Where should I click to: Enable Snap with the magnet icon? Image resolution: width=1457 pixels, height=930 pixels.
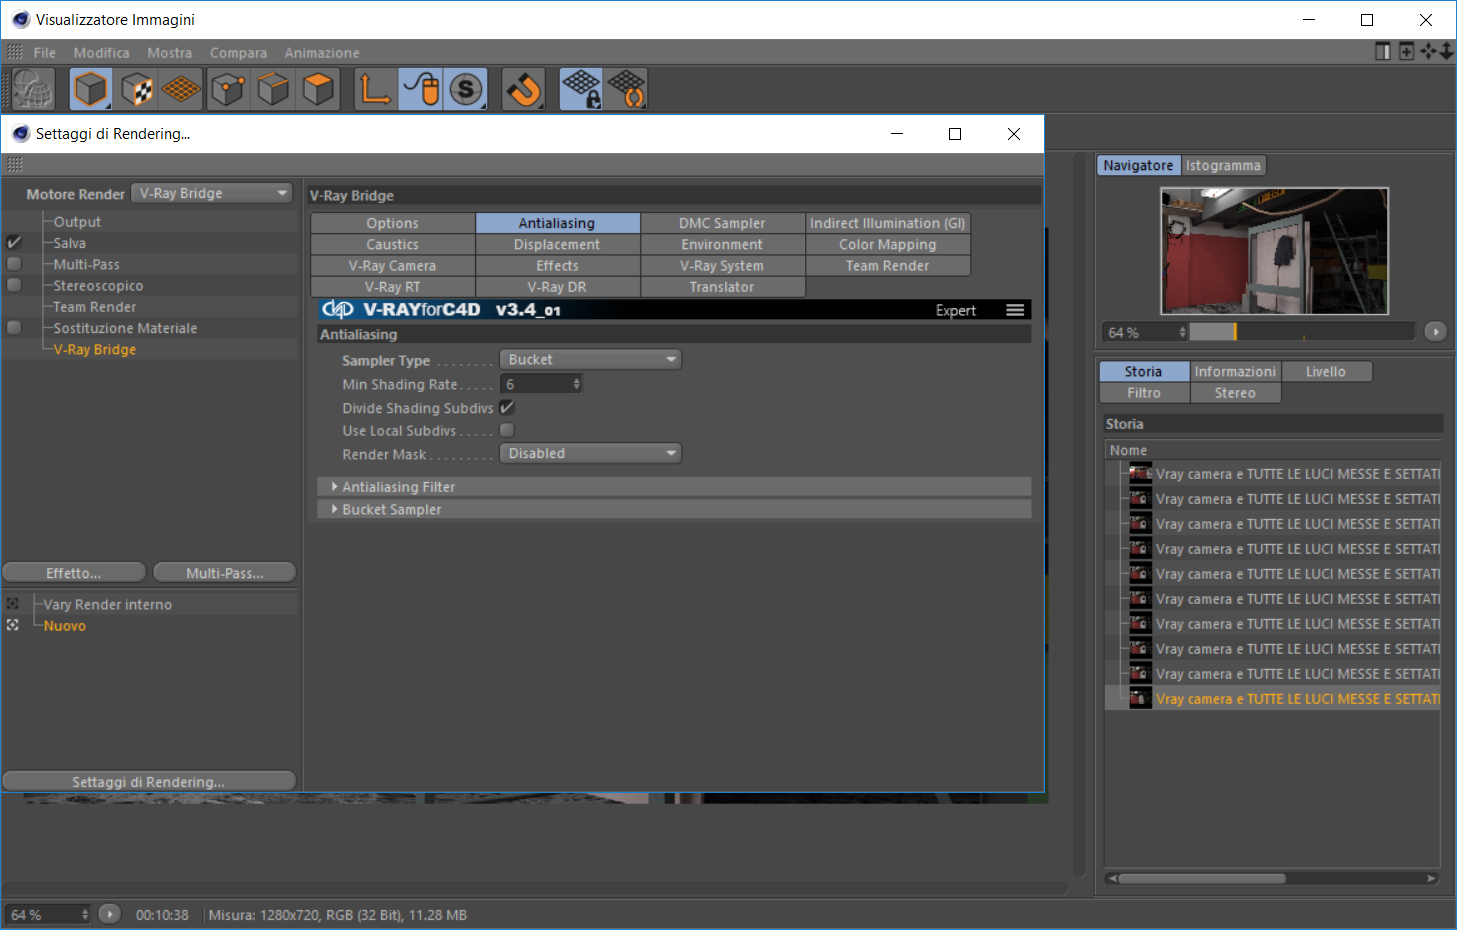tap(523, 89)
